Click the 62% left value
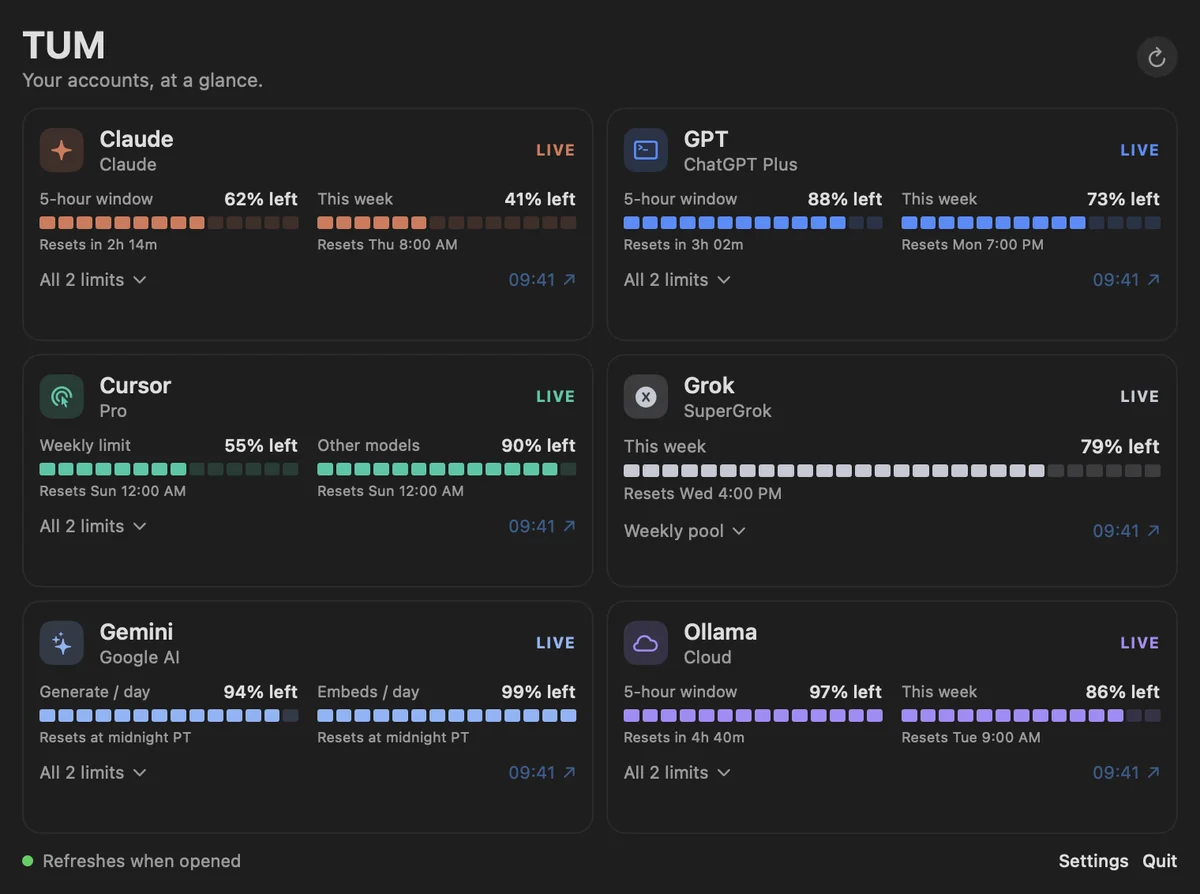 pyautogui.click(x=261, y=199)
